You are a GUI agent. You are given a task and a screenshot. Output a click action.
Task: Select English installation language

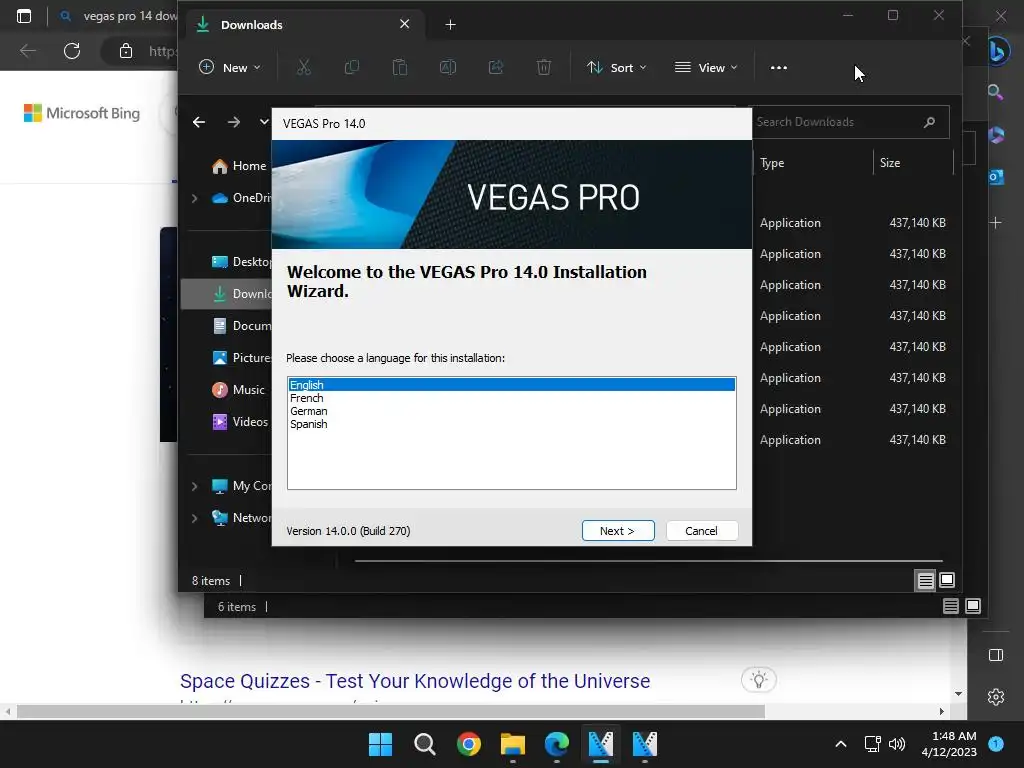click(x=511, y=385)
